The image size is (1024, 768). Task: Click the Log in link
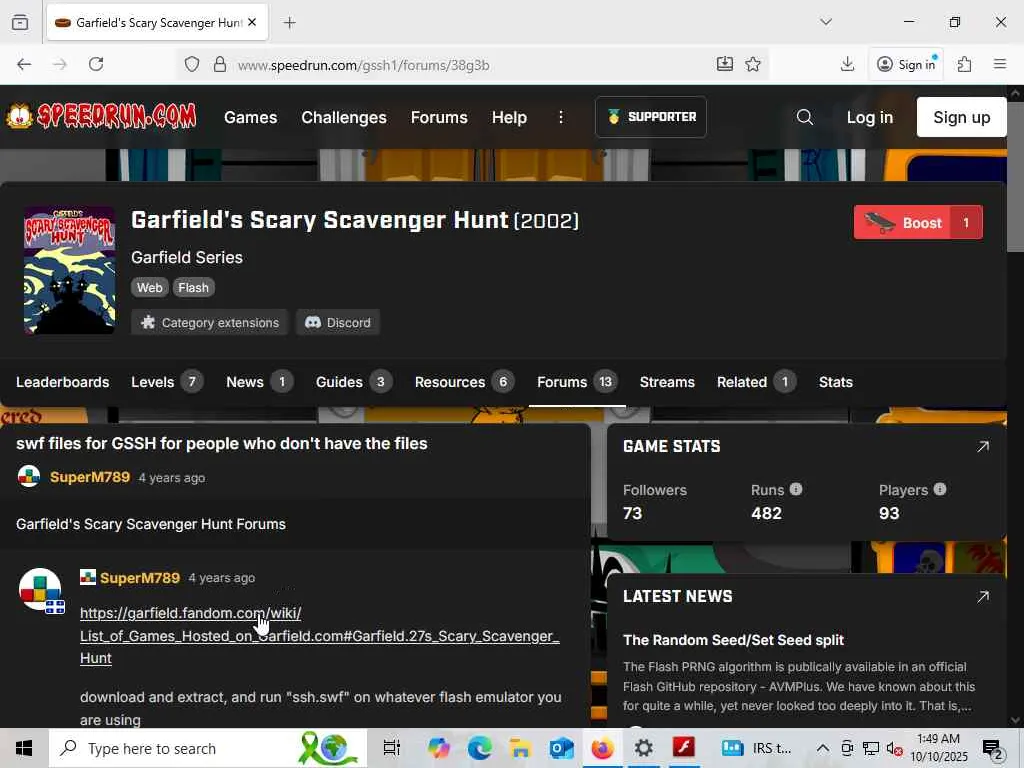(869, 118)
